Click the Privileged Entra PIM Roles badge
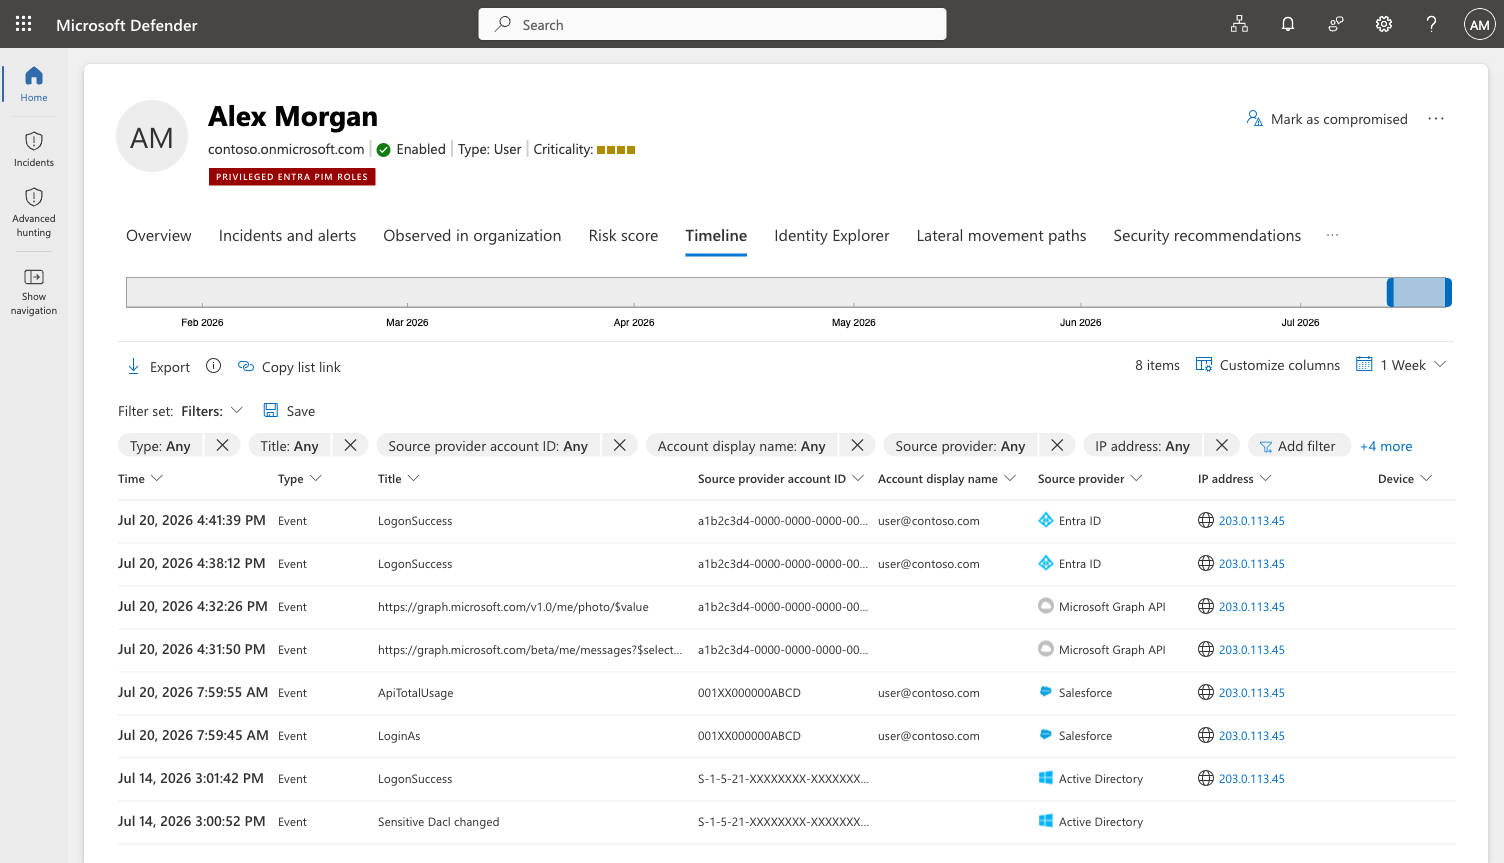Screen dimensions: 1504x863 [292, 177]
